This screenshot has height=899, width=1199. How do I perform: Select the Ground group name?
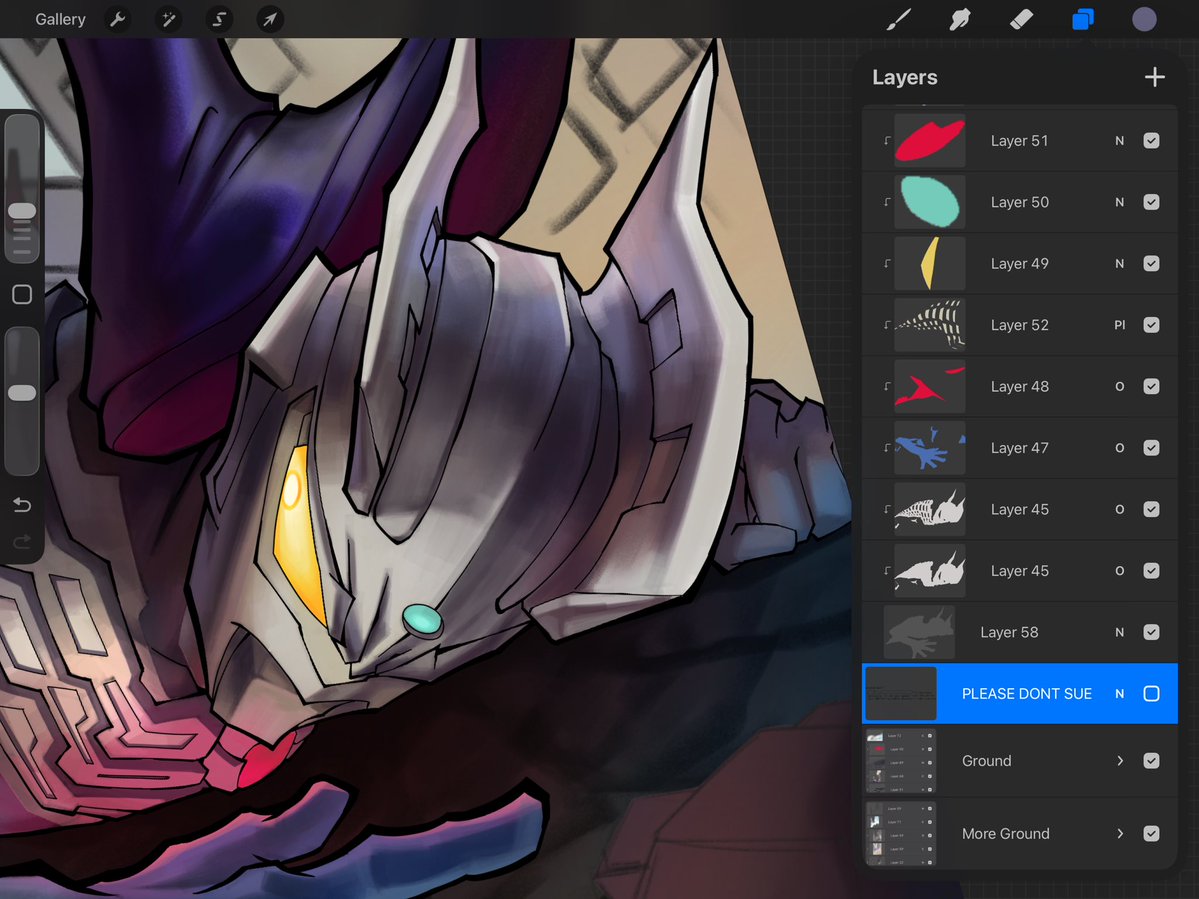[986, 761]
